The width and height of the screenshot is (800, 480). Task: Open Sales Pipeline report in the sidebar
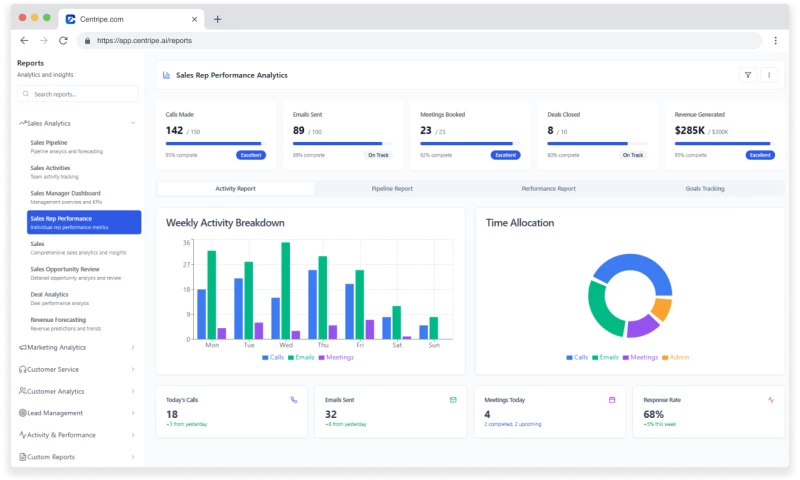click(x=84, y=146)
